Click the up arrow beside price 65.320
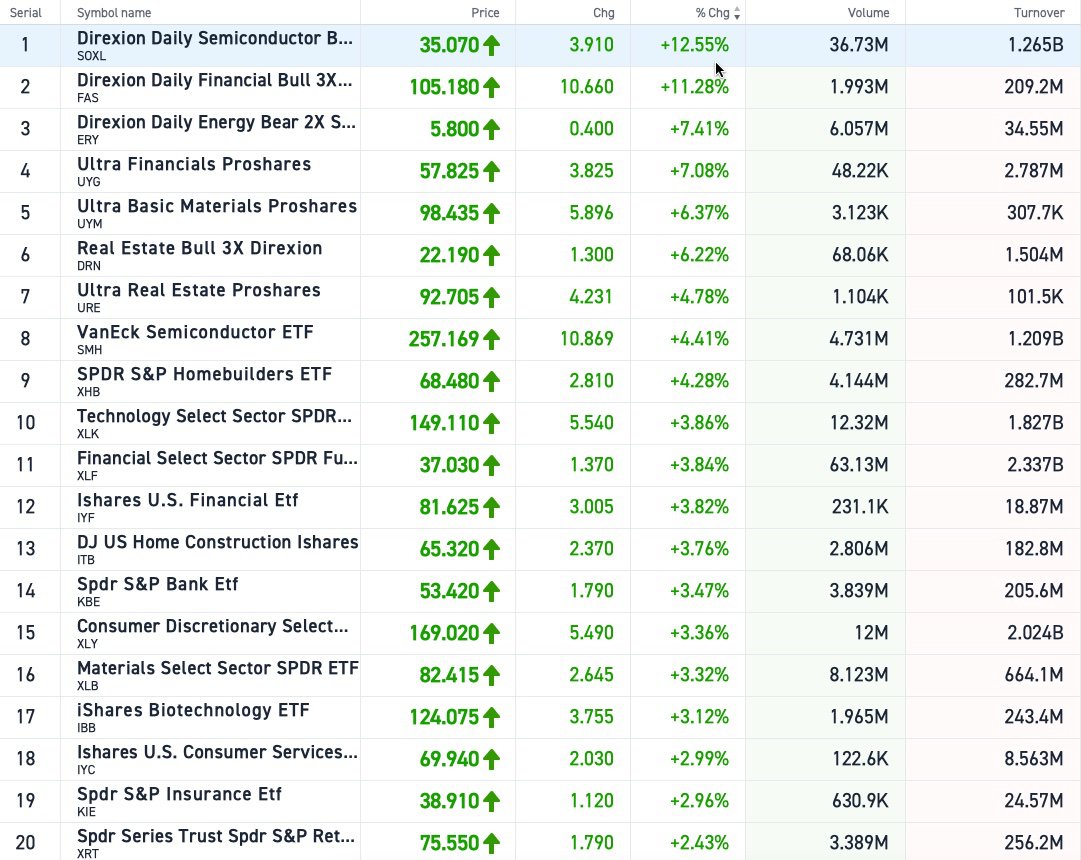 click(491, 550)
